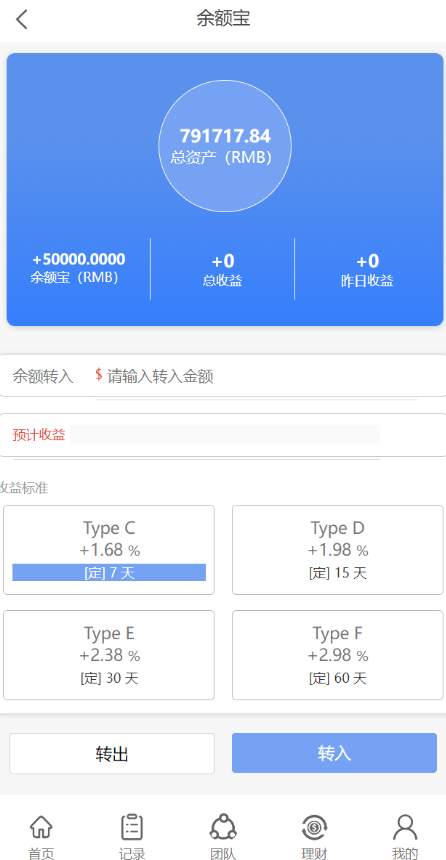Screen dimensions: 446x860
Task: Tap the 总收益 total earnings value
Action: 223,261
